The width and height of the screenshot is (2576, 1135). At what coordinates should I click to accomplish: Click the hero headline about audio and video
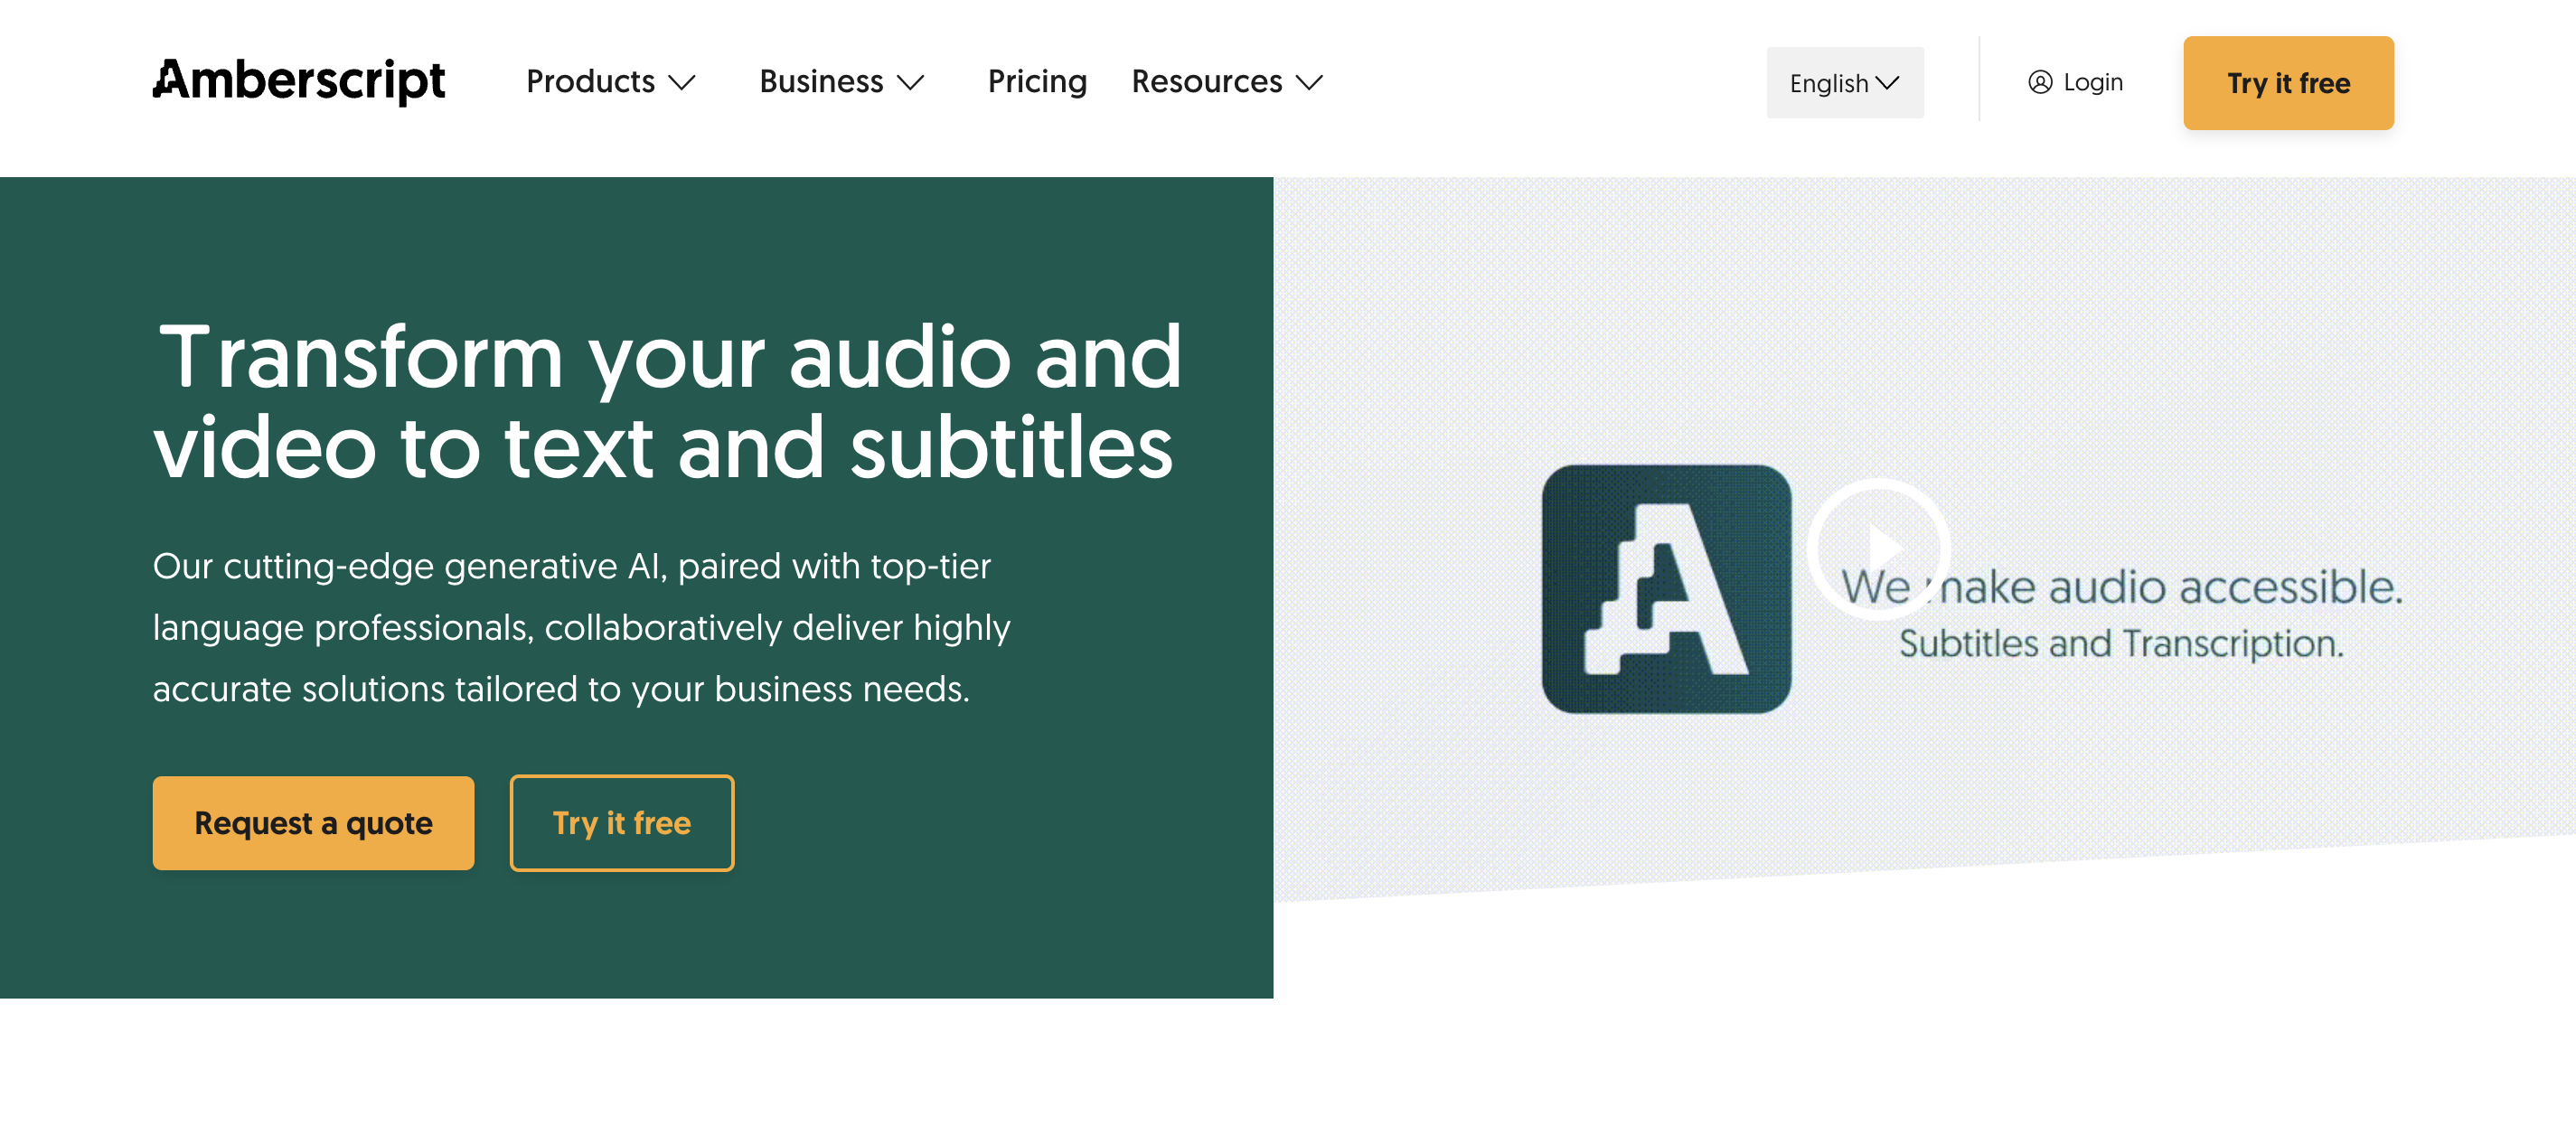tap(666, 401)
